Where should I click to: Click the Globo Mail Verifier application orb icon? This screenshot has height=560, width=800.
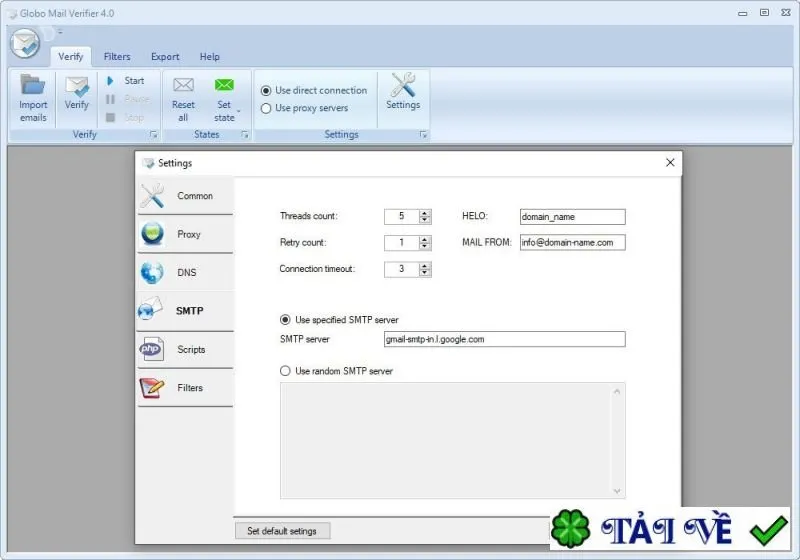pyautogui.click(x=24, y=43)
